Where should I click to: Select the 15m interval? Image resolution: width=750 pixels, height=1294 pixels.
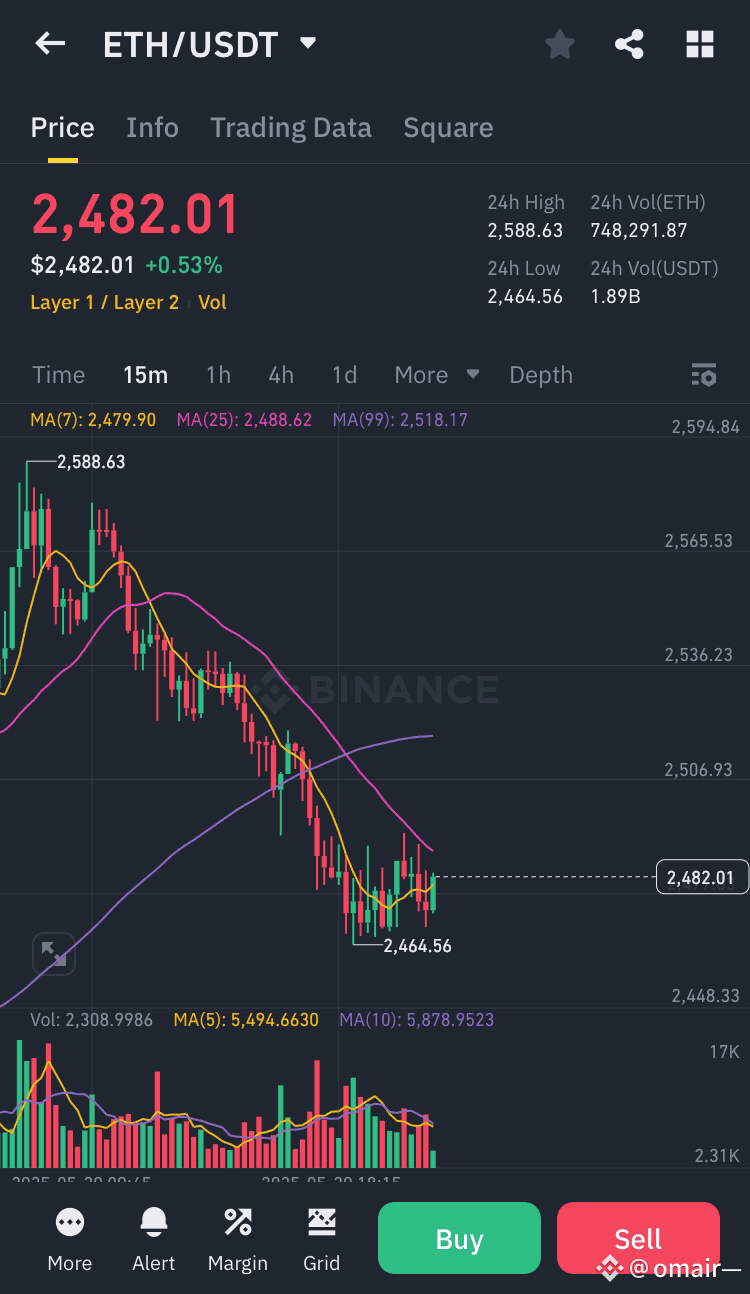pos(145,375)
